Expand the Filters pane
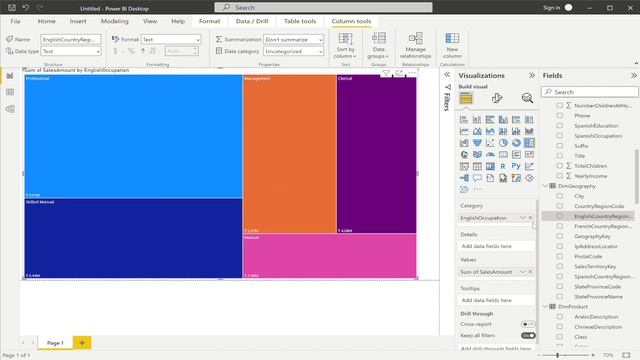Screen dimensions: 640x360 click(x=447, y=75)
